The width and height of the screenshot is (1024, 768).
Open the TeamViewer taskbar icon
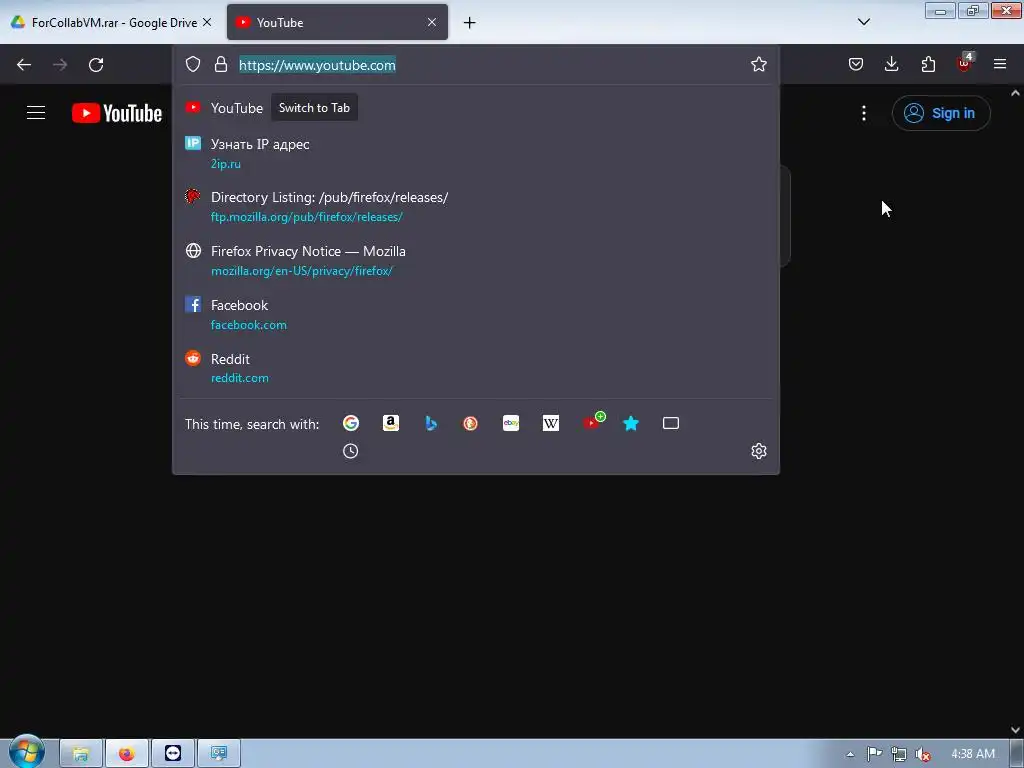click(173, 753)
